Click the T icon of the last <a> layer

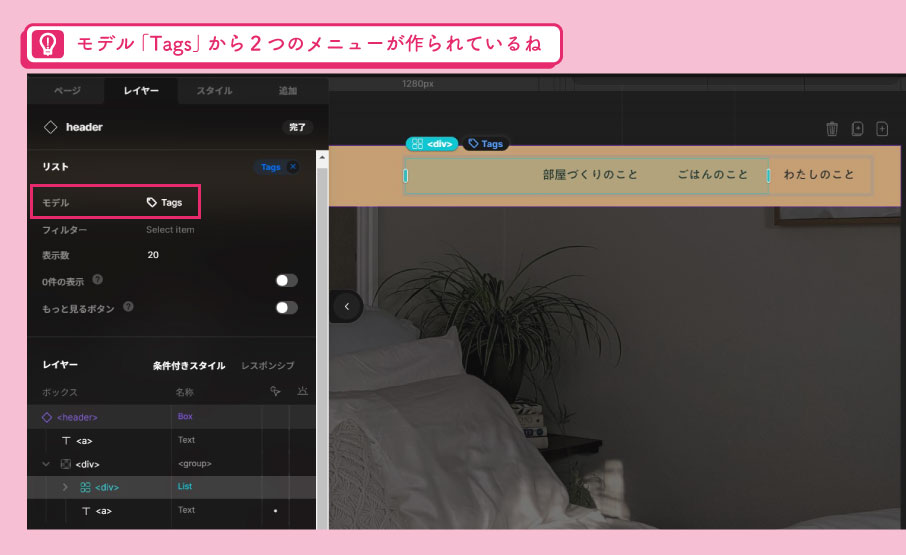pyautogui.click(x=86, y=511)
